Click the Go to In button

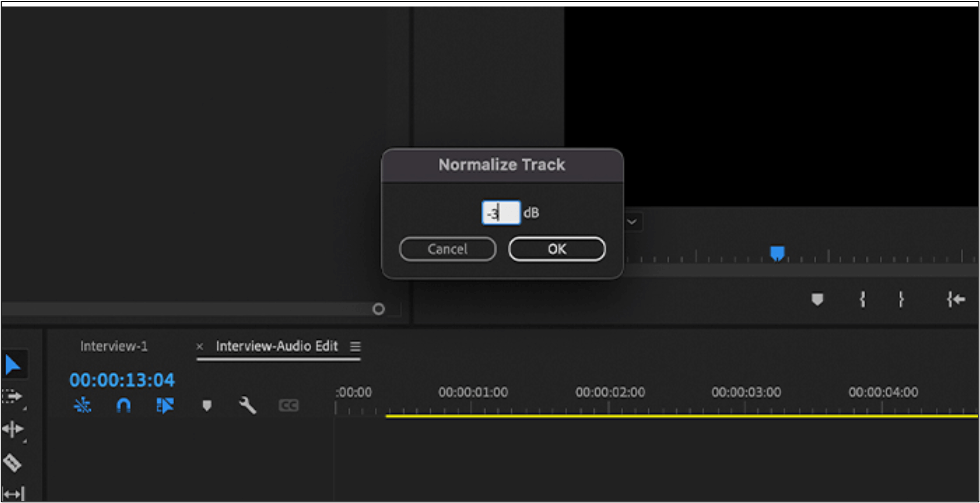tap(956, 300)
